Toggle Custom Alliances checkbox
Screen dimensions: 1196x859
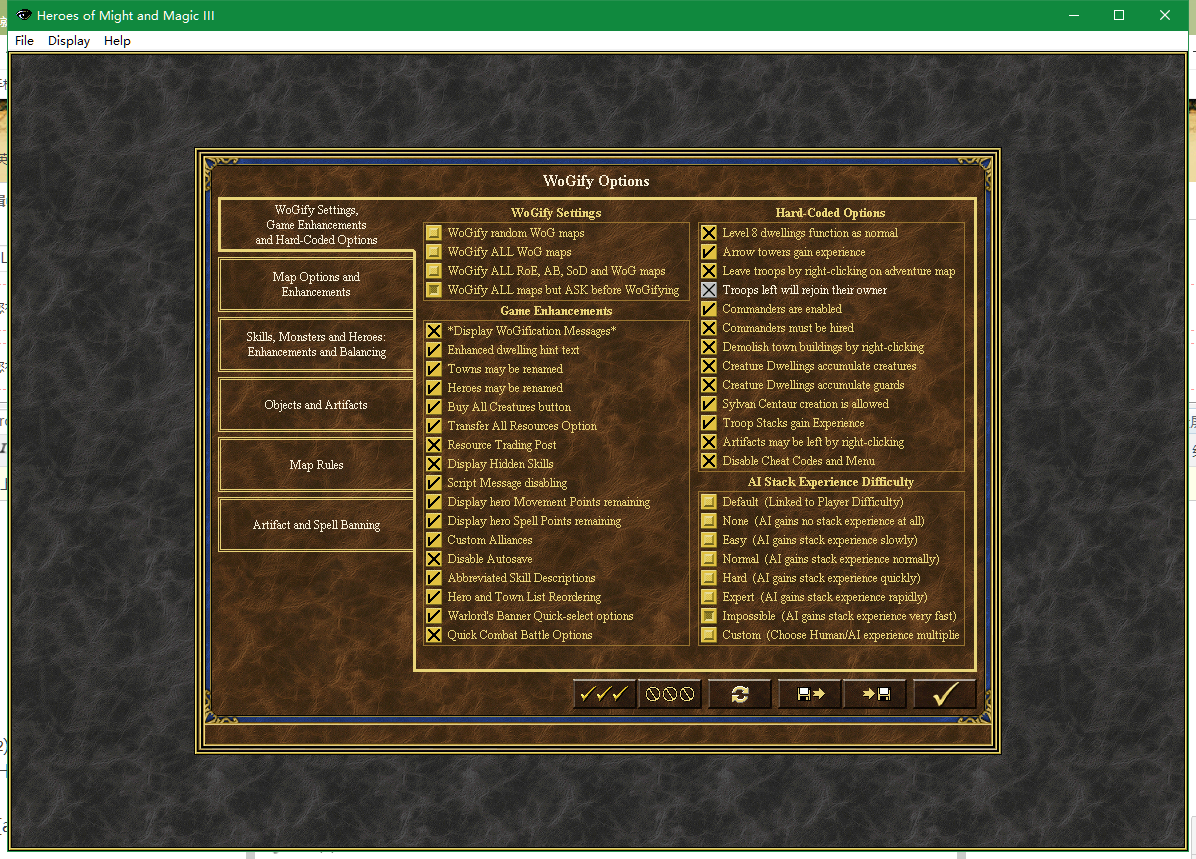pos(434,539)
